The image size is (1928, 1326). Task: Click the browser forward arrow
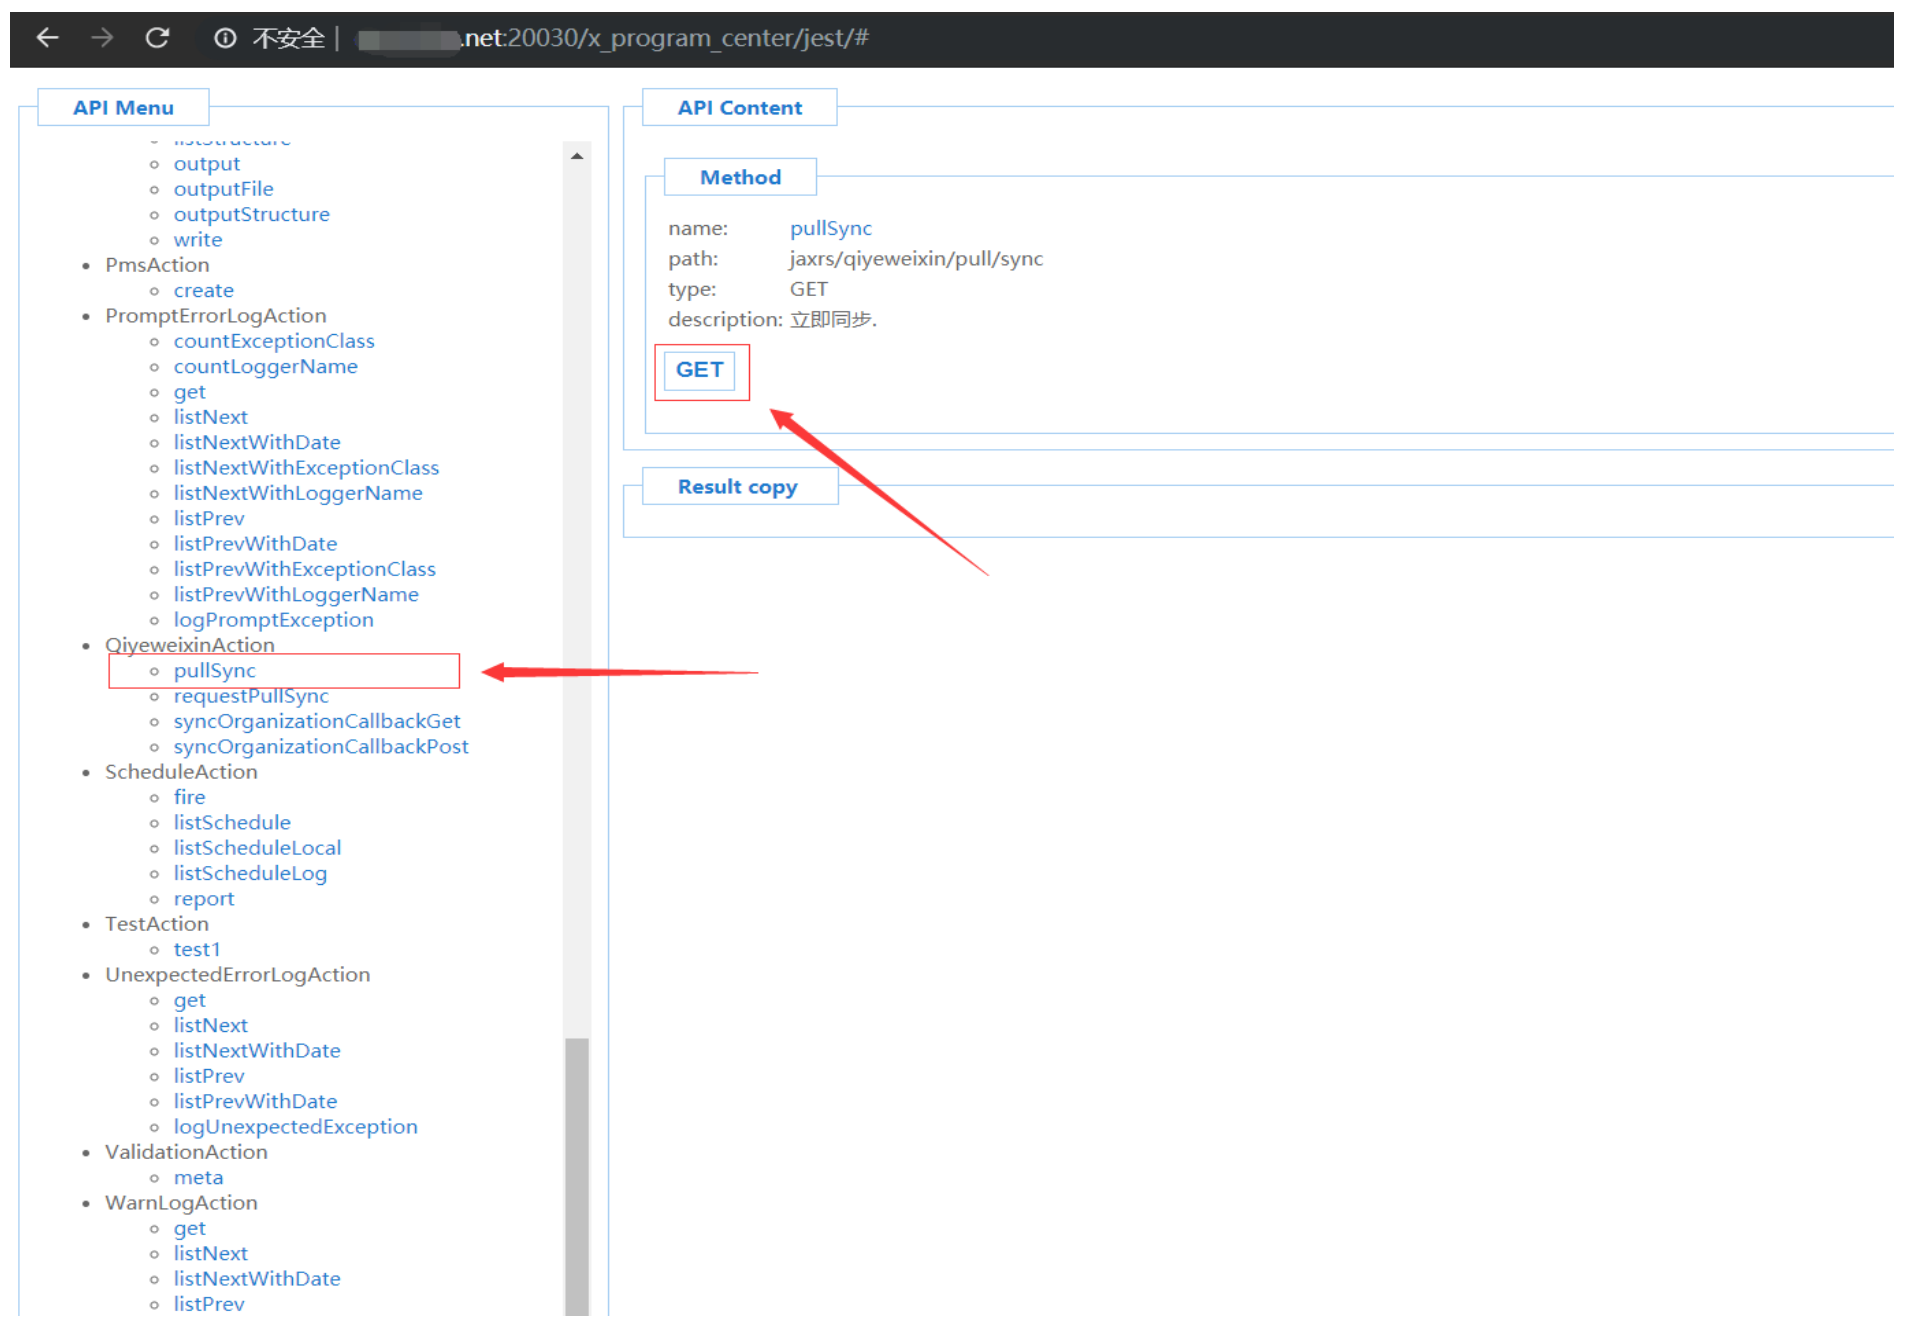[x=102, y=38]
